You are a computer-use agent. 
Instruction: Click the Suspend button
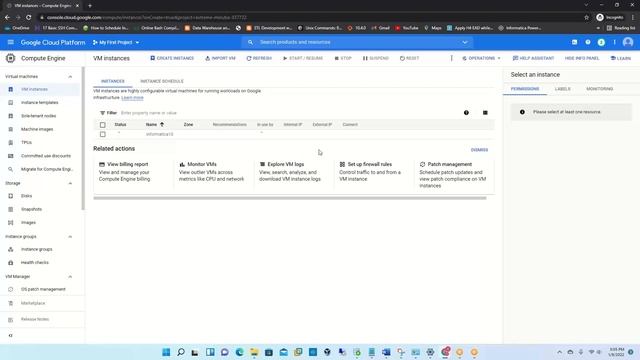376,58
